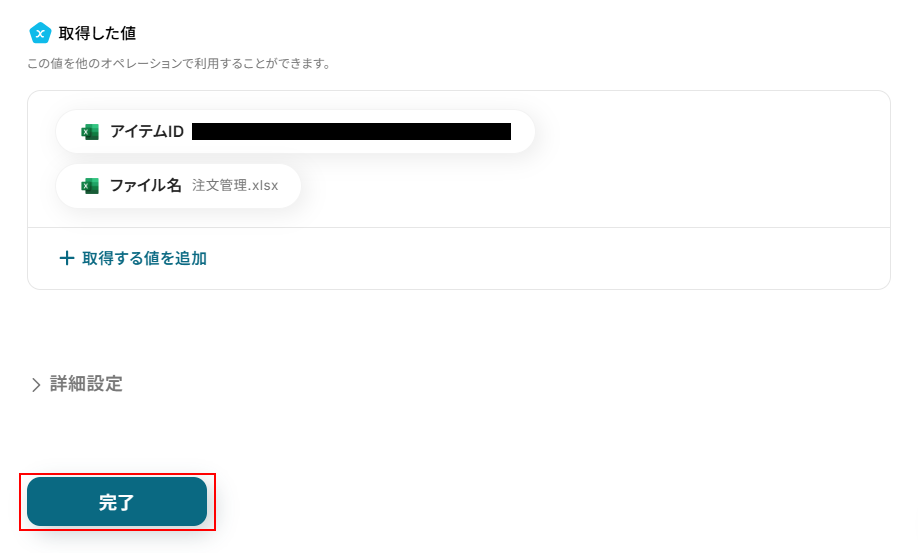Screen dimensions: 918x553
Task: Click the ファイル名 label text
Action: (146, 186)
